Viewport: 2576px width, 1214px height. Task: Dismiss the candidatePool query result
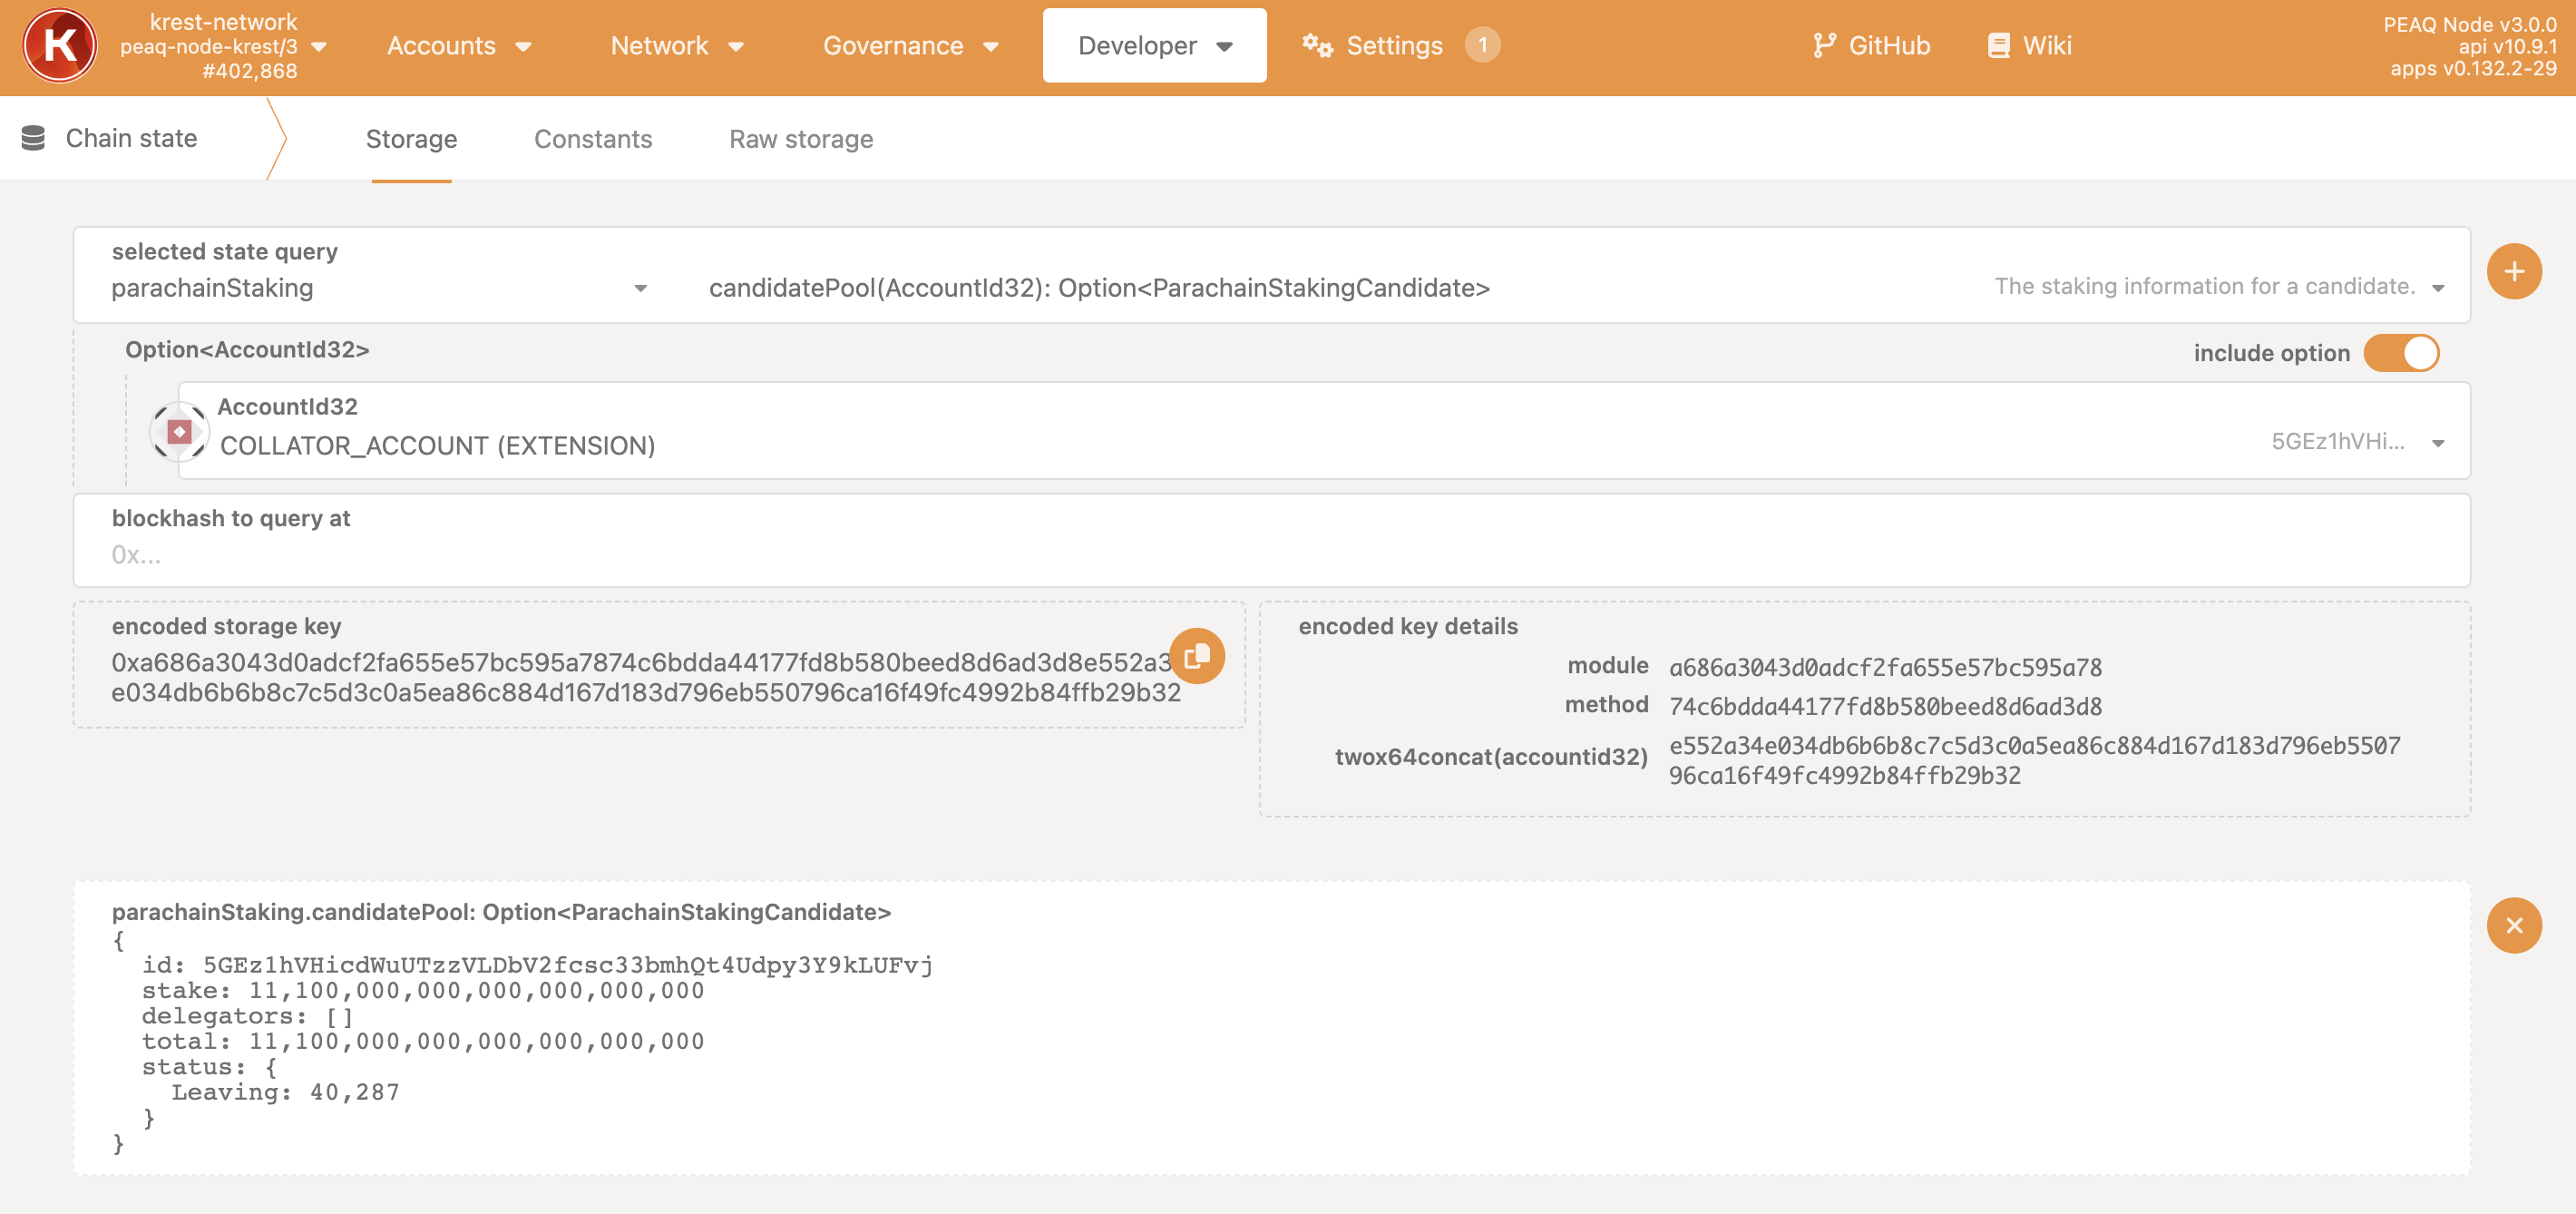(x=2513, y=925)
